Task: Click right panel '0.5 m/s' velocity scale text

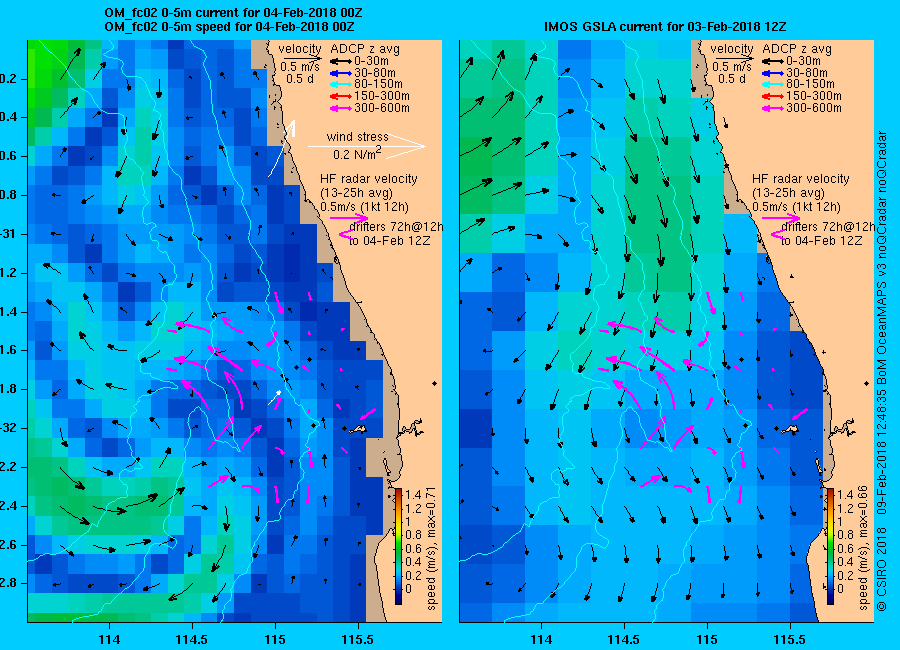Action: pos(731,67)
